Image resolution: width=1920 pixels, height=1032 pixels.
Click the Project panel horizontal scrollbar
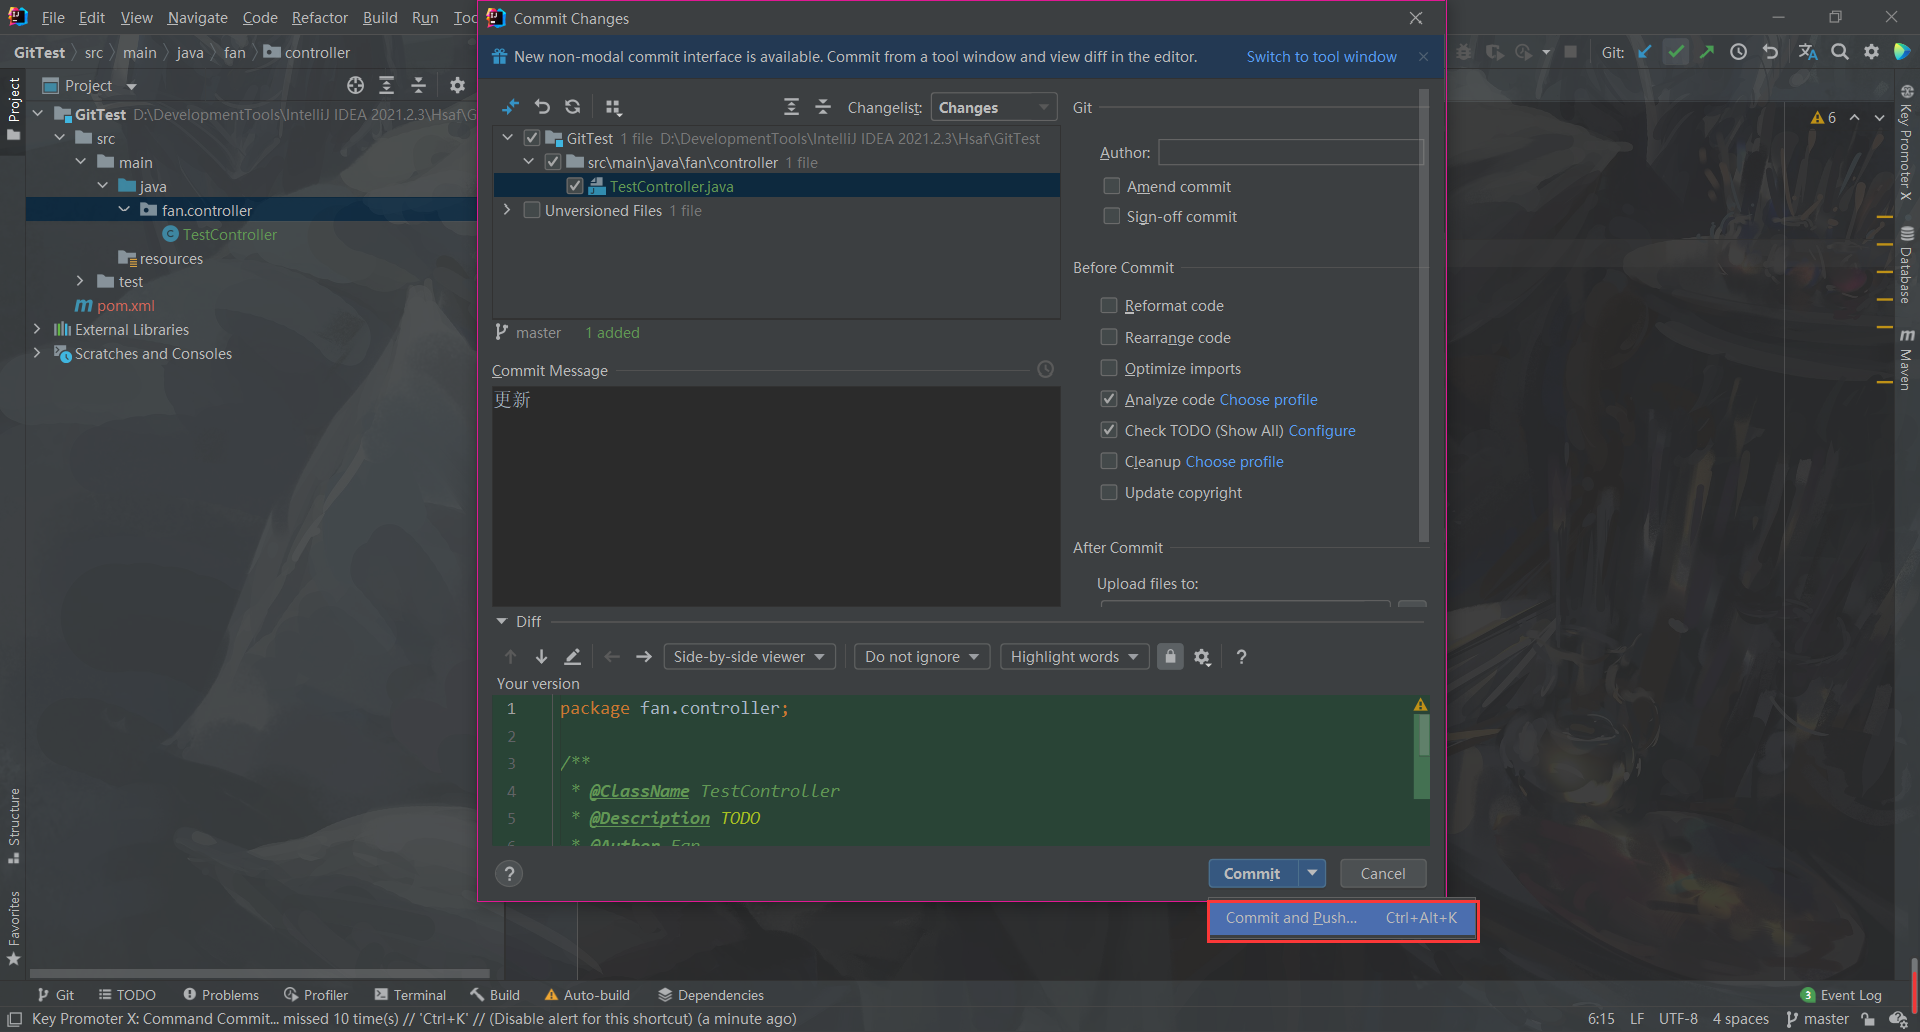pos(260,973)
